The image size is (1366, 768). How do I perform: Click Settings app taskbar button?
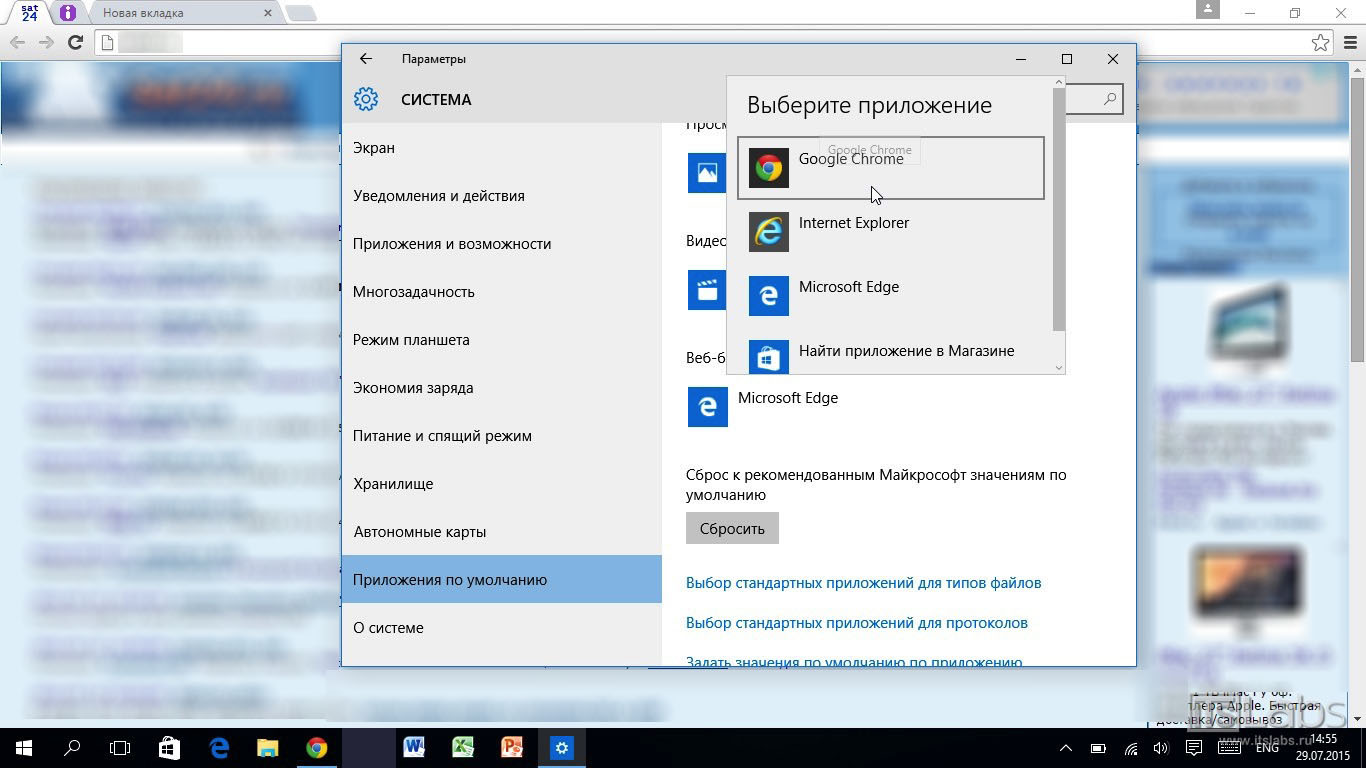[x=561, y=747]
